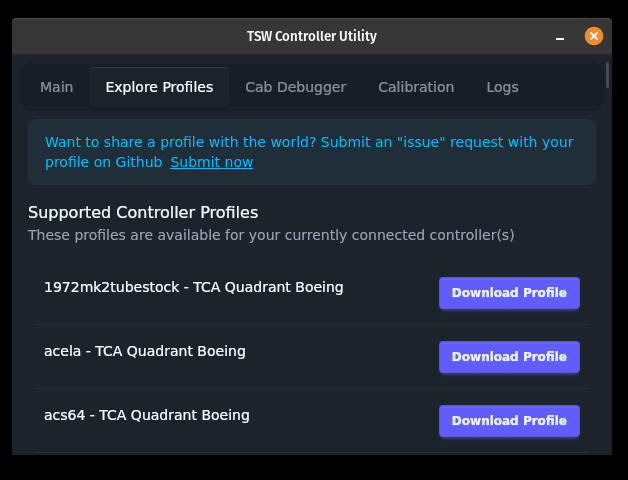The height and width of the screenshot is (480, 628).
Task: Select the 1972mk2tubestock profile name
Action: coord(193,287)
